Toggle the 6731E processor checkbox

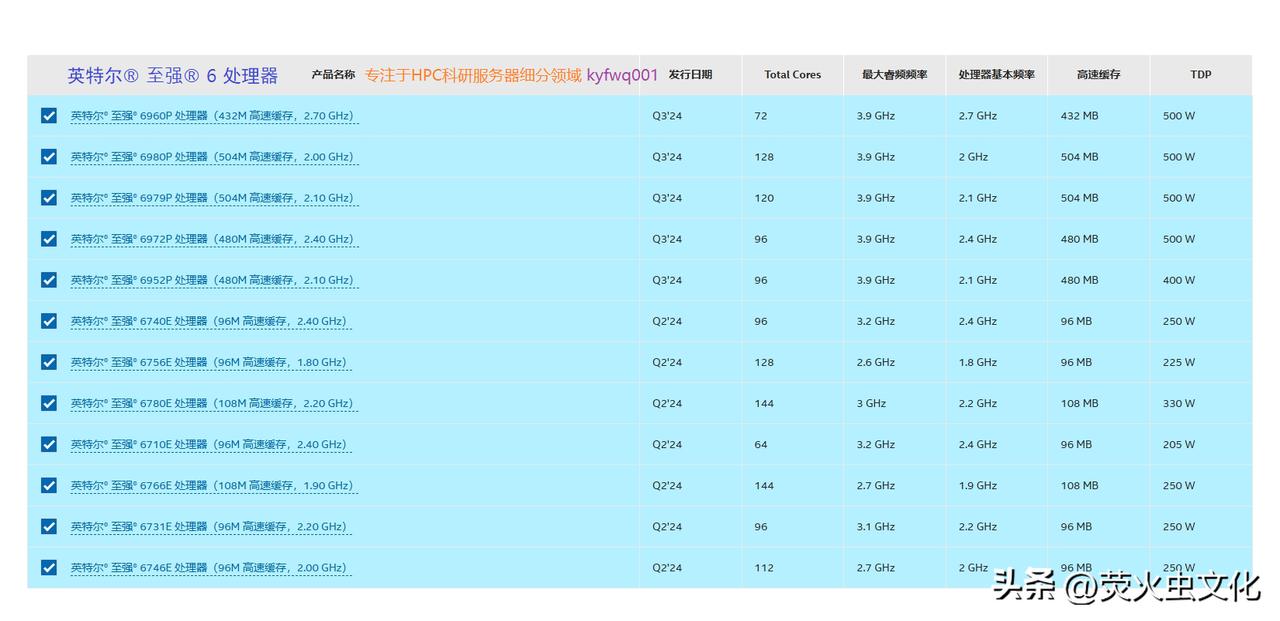[x=49, y=526]
